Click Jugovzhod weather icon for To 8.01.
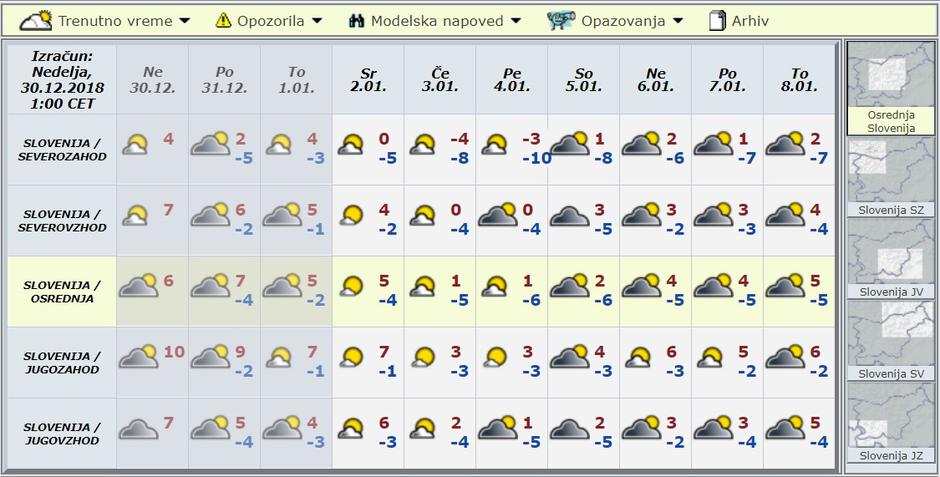Image resolution: width=940 pixels, height=477 pixels. click(785, 428)
